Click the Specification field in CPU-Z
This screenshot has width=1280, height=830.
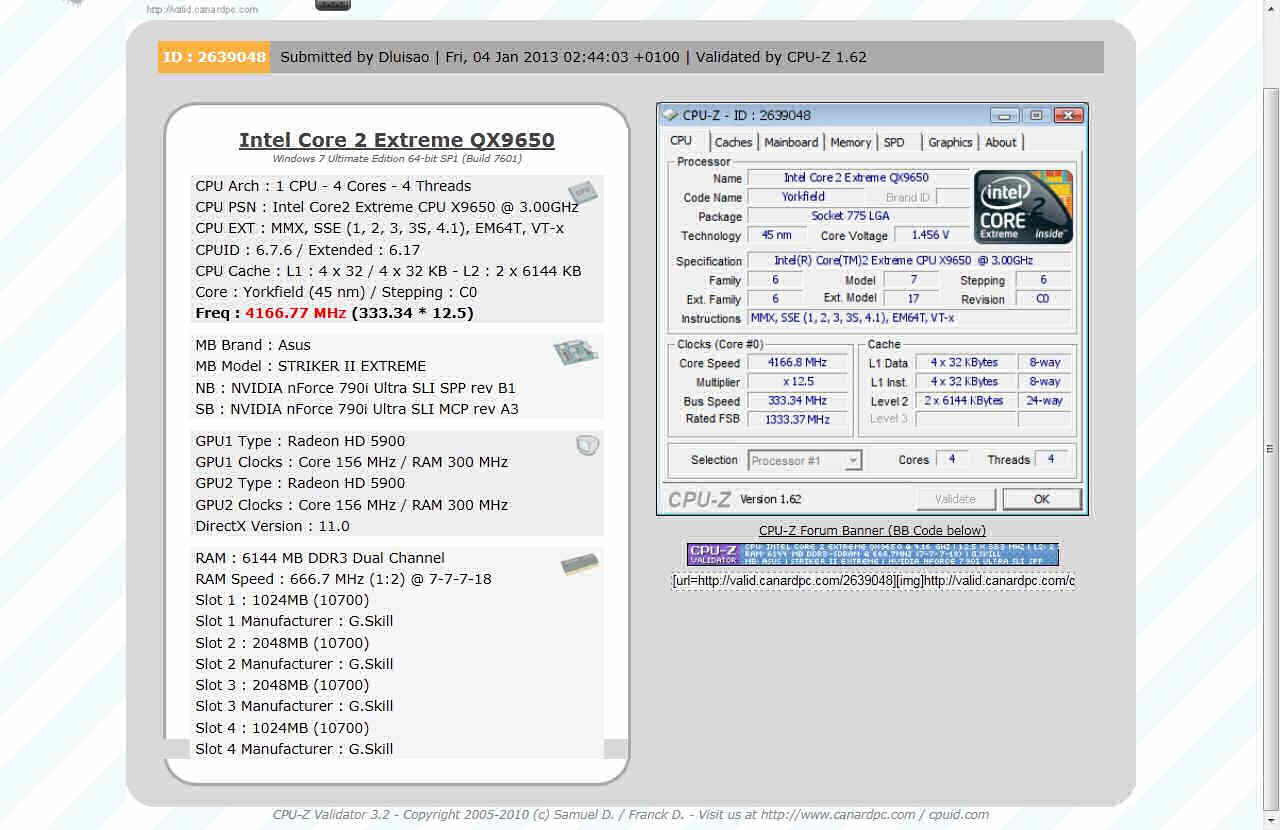(909, 260)
